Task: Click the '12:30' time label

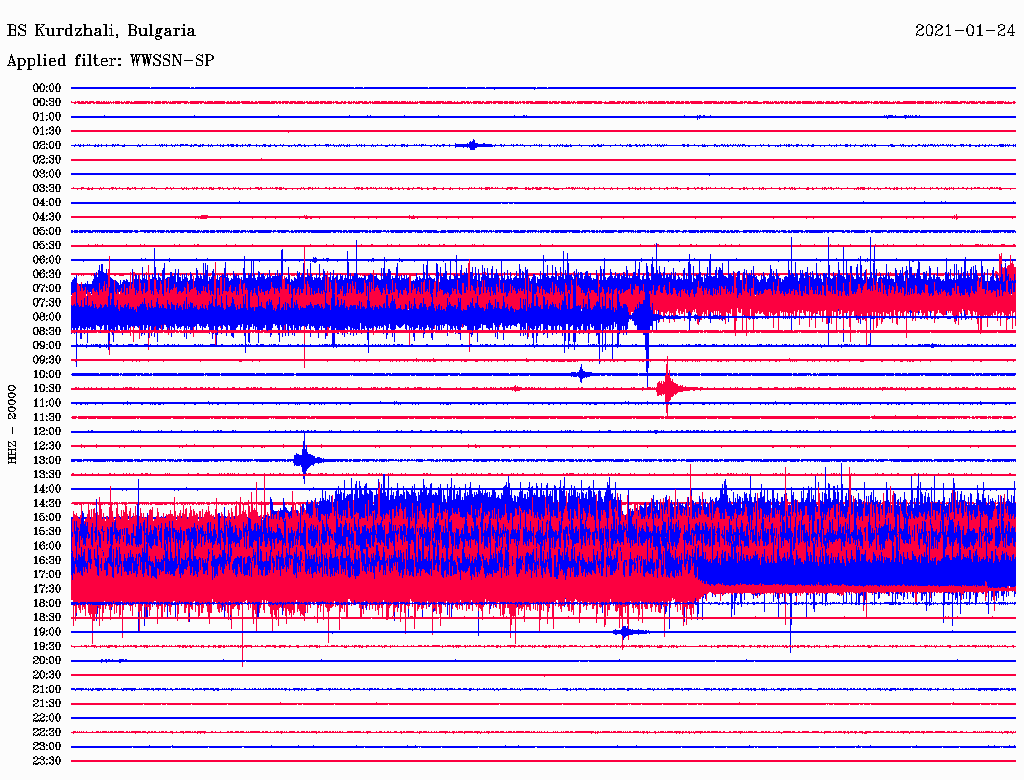Action: tap(47, 446)
